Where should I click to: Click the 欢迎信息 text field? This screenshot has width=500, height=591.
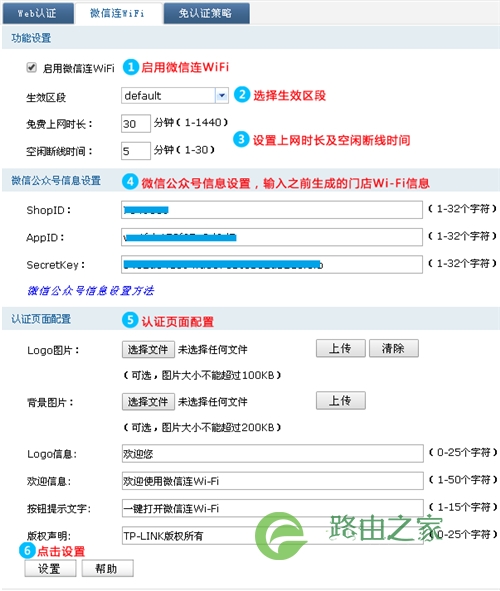272,481
